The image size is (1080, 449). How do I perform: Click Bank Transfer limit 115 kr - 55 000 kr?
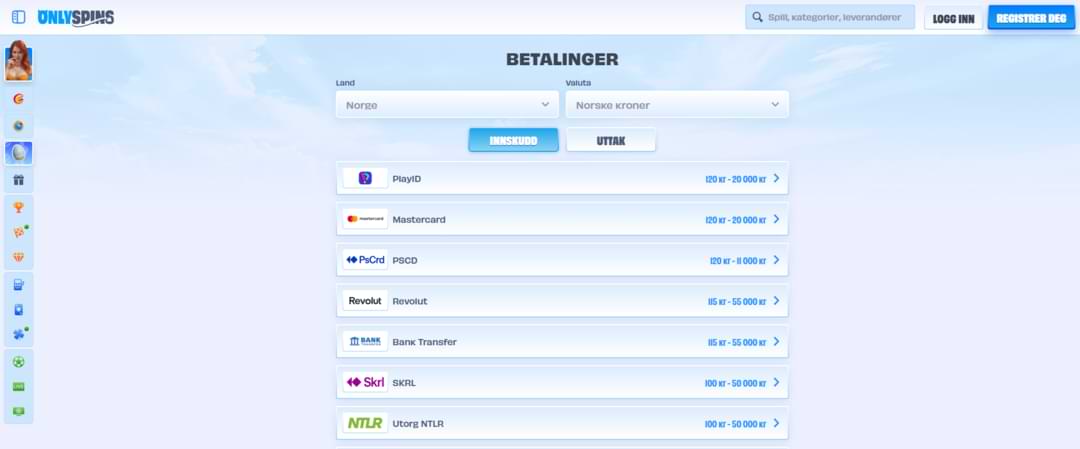pos(737,342)
